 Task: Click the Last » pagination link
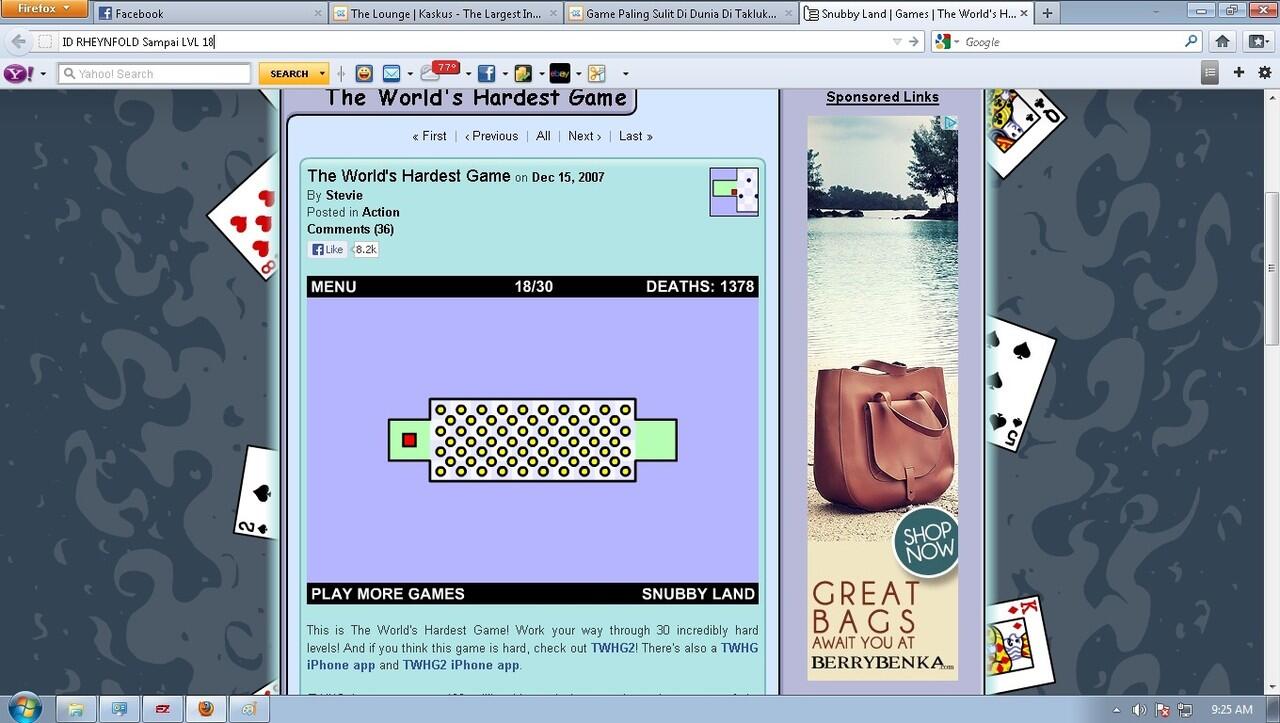click(x=636, y=136)
